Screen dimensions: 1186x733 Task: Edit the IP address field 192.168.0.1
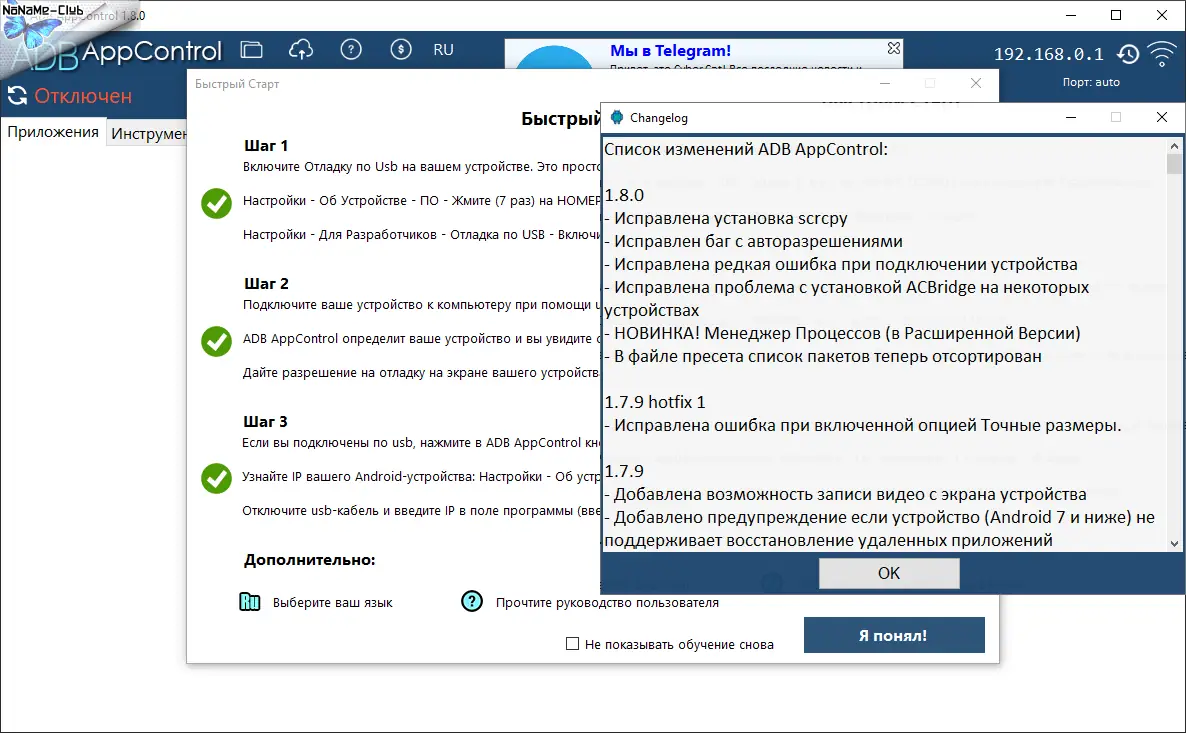tap(1048, 54)
